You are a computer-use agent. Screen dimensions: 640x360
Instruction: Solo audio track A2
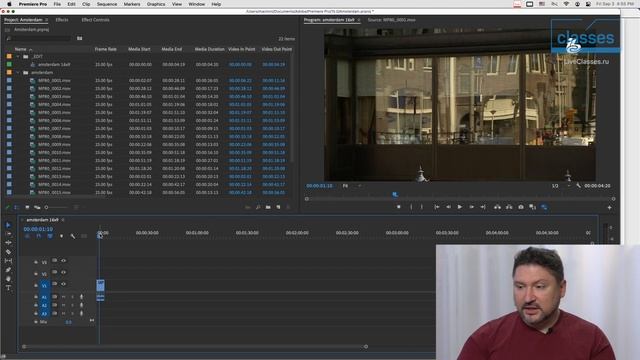[73, 305]
